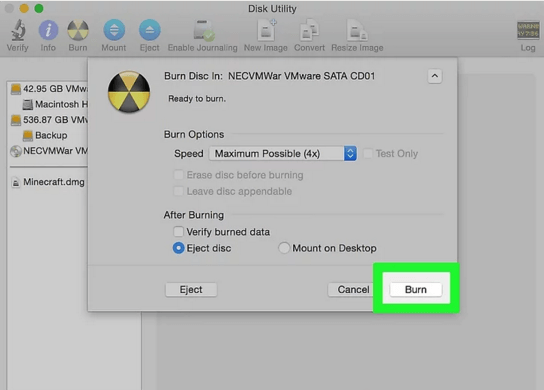Click the Eject toolbar icon
The image size is (544, 390).
click(x=150, y=31)
